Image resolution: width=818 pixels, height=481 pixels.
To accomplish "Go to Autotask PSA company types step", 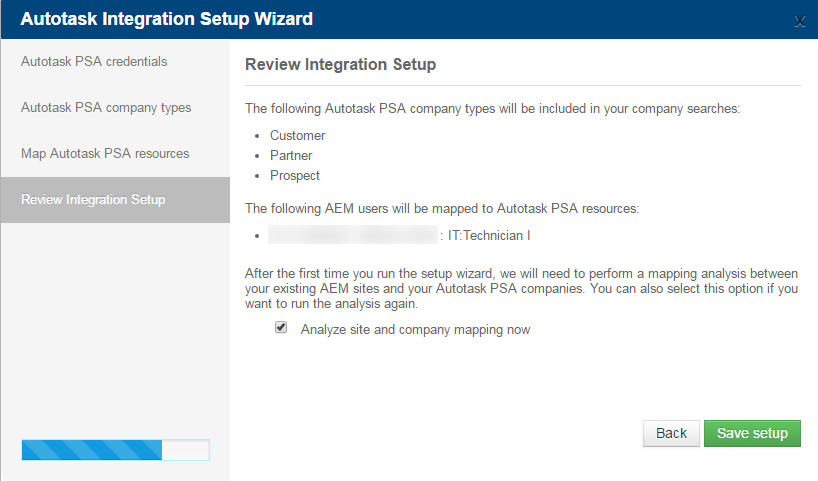I will coord(106,107).
